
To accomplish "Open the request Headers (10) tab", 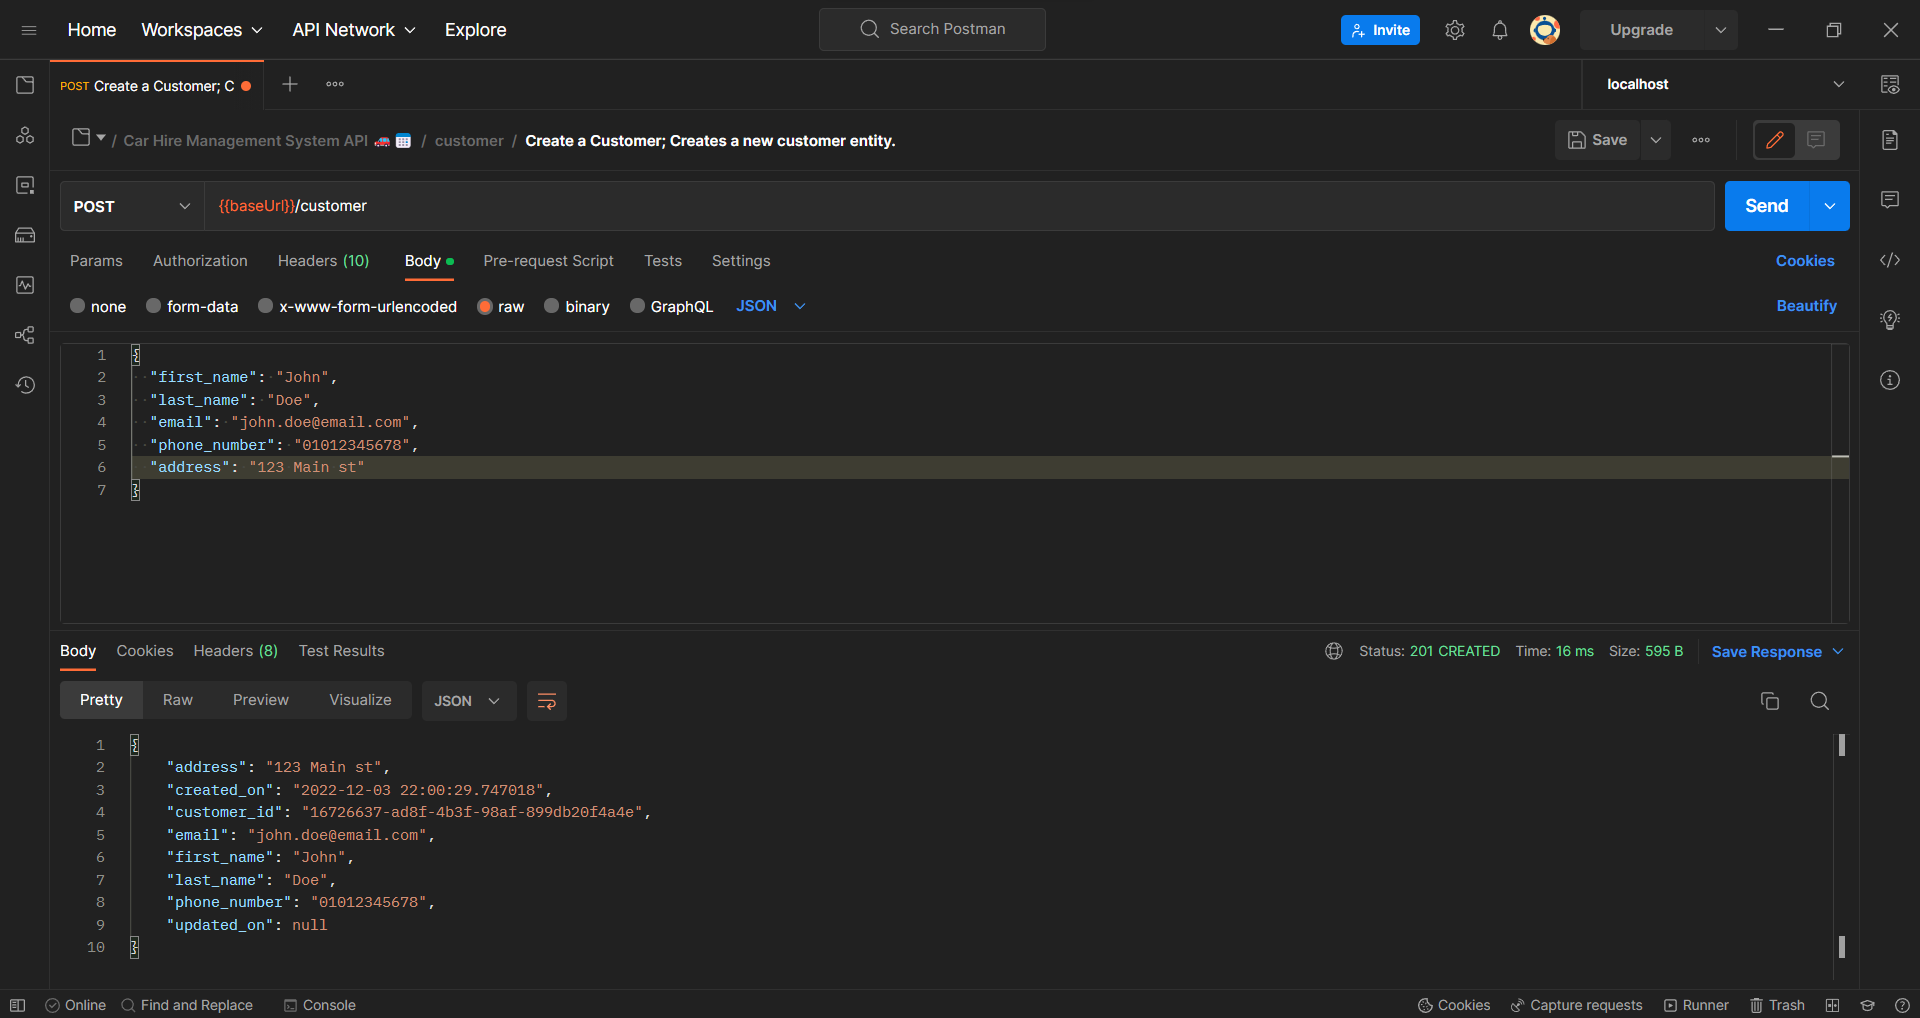I will 323,261.
